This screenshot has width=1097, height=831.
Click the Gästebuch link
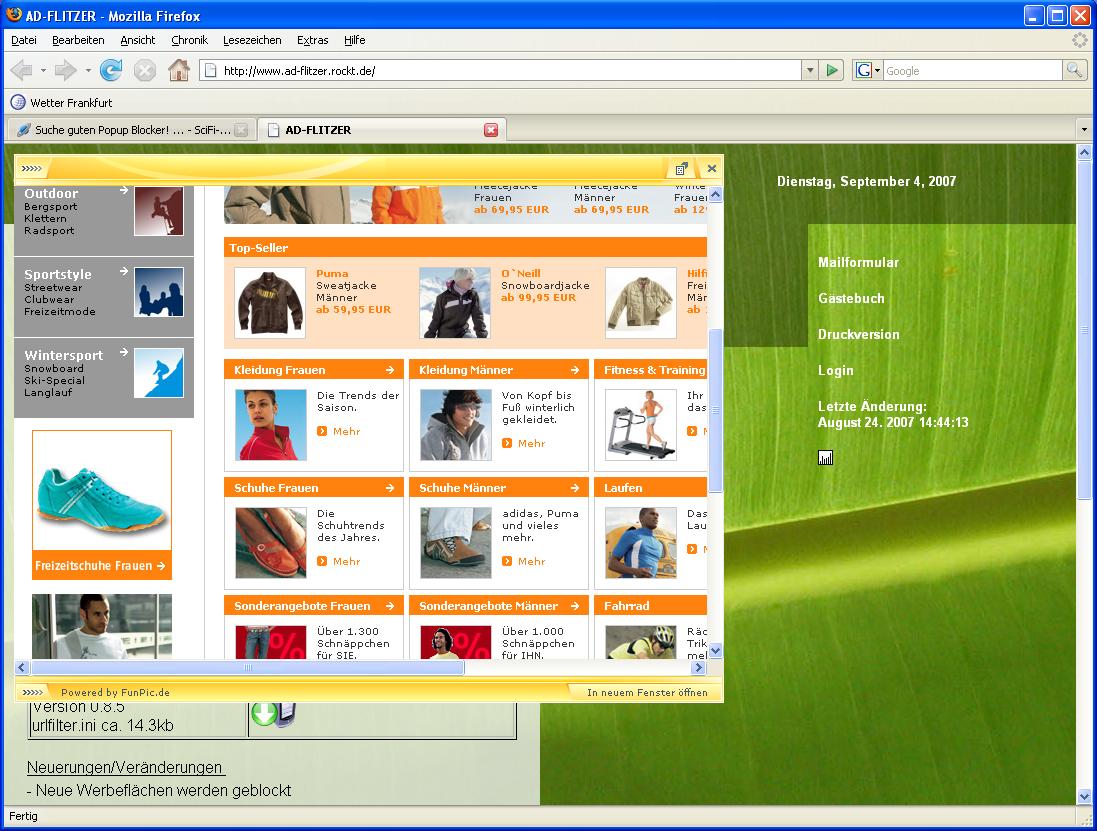[851, 298]
